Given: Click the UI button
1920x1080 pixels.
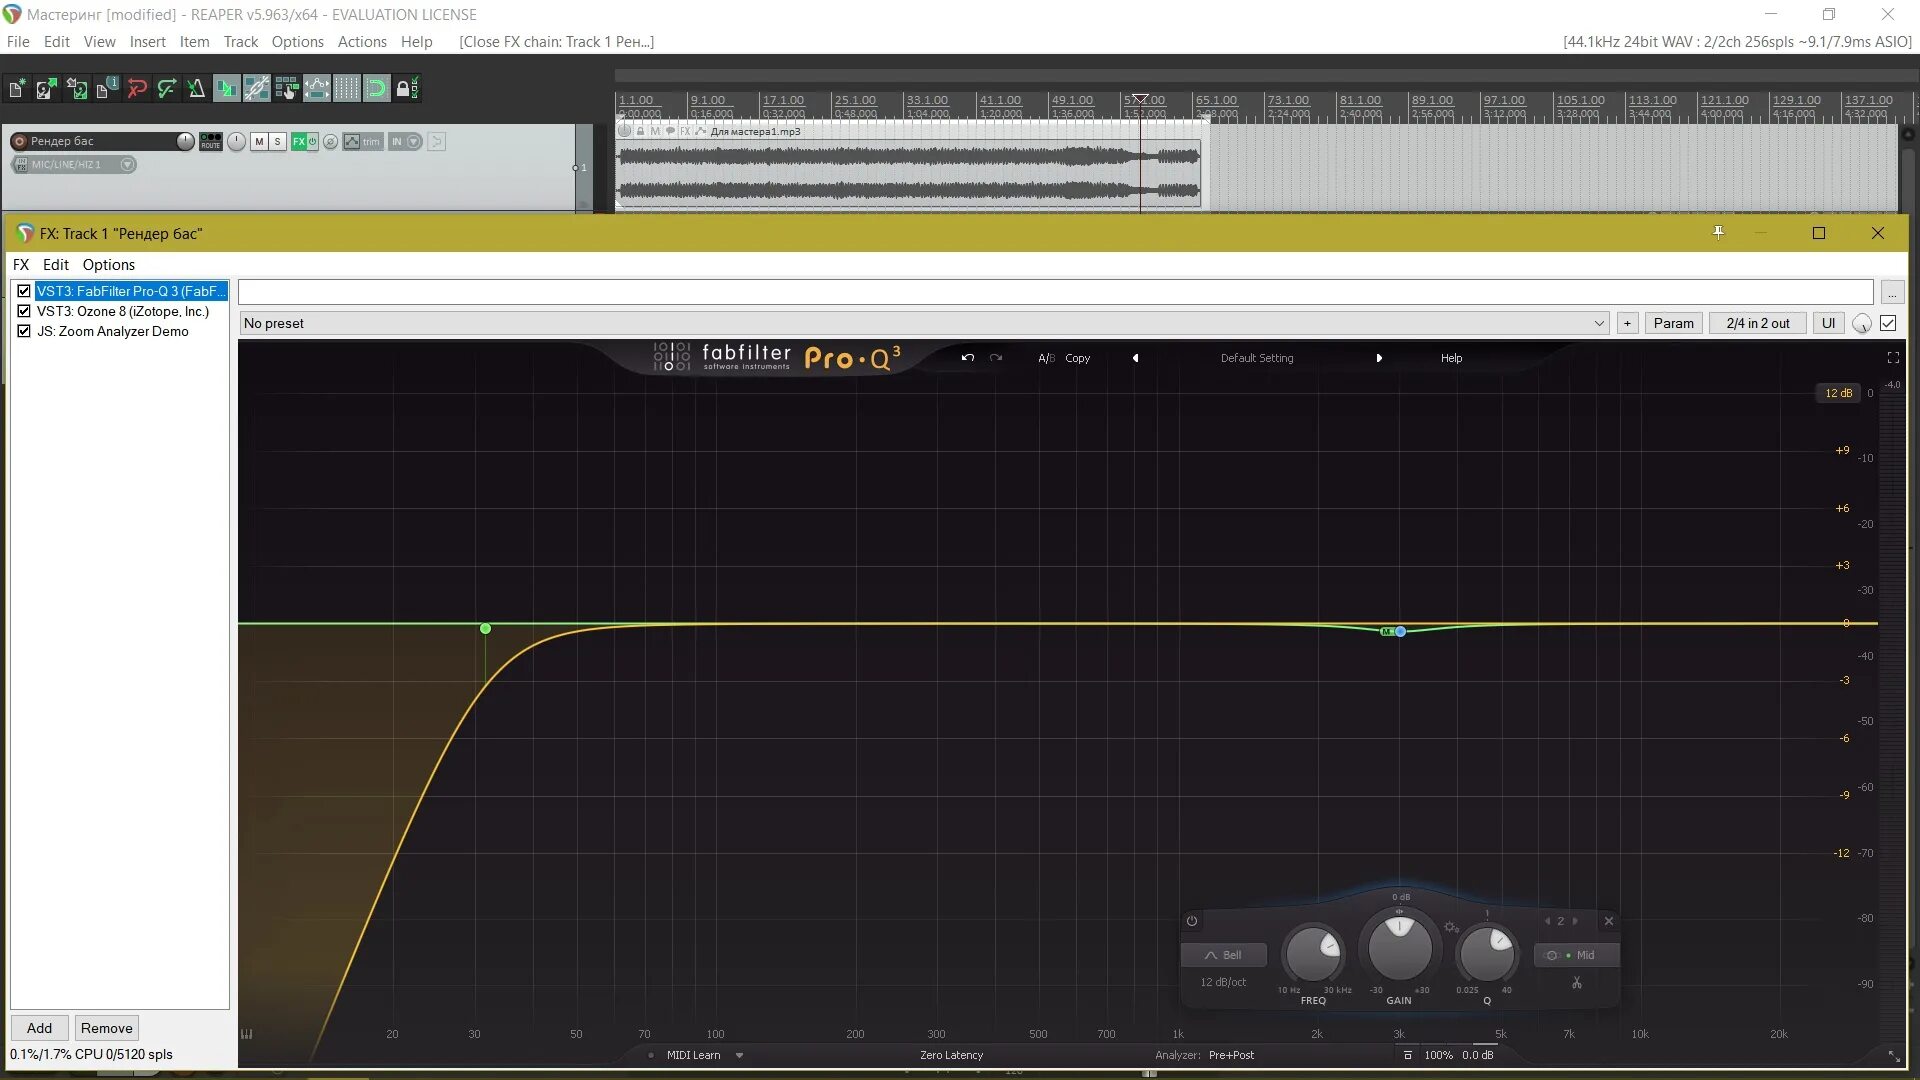Looking at the screenshot, I should (x=1828, y=323).
